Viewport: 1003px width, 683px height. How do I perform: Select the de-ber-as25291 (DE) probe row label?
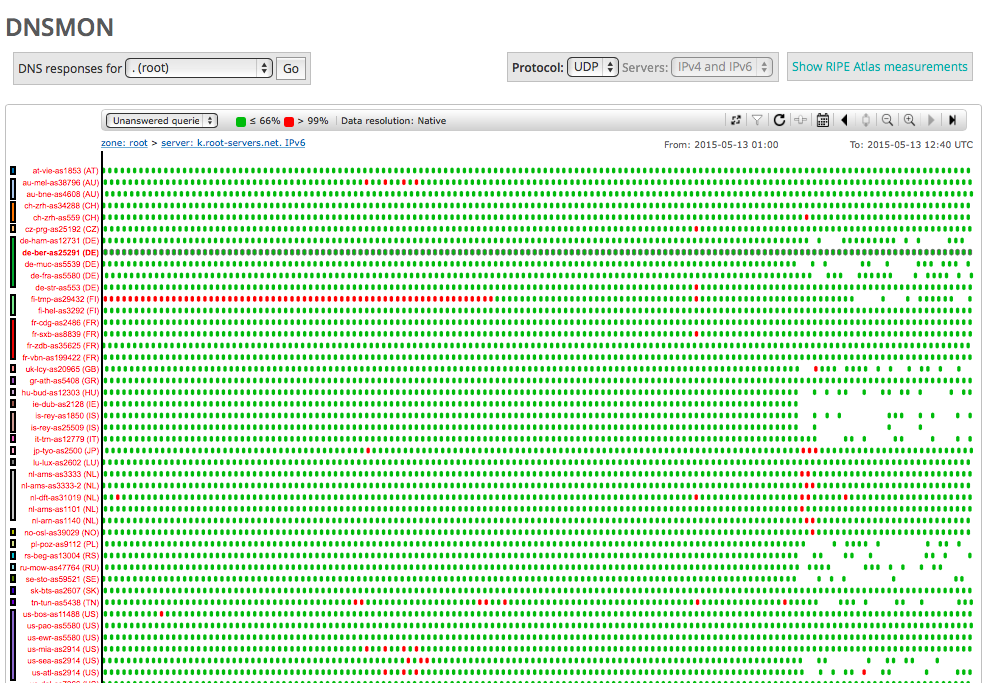tap(60, 253)
